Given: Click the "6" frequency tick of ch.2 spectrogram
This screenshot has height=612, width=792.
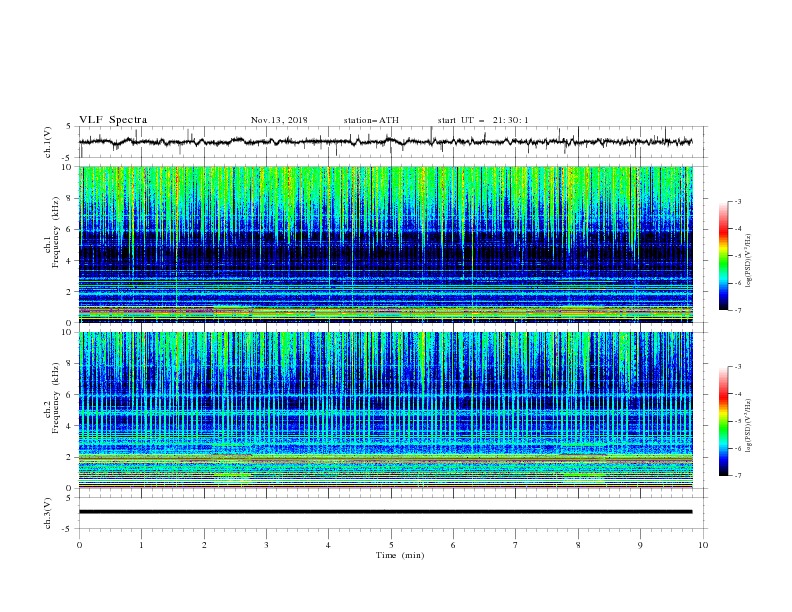Looking at the screenshot, I should tap(71, 395).
